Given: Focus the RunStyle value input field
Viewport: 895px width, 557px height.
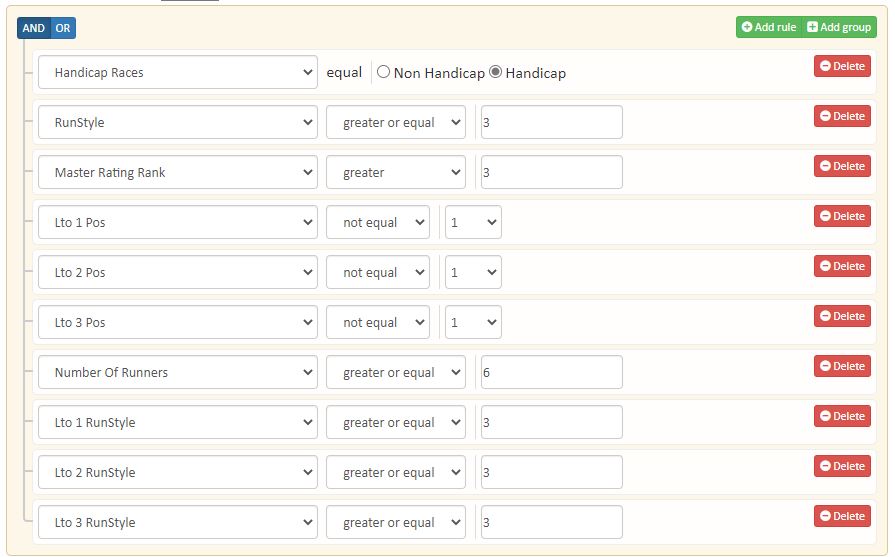Looking at the screenshot, I should (551, 122).
